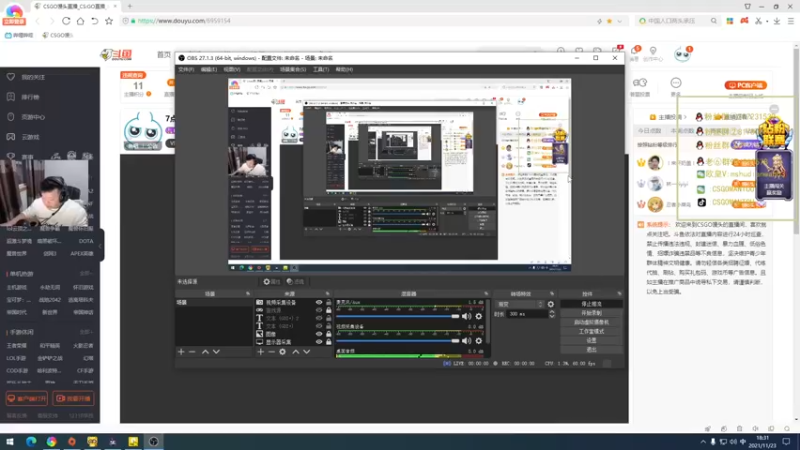Select the display capture source row
Image resolution: width=800 pixels, height=450 pixels.
pos(293,342)
